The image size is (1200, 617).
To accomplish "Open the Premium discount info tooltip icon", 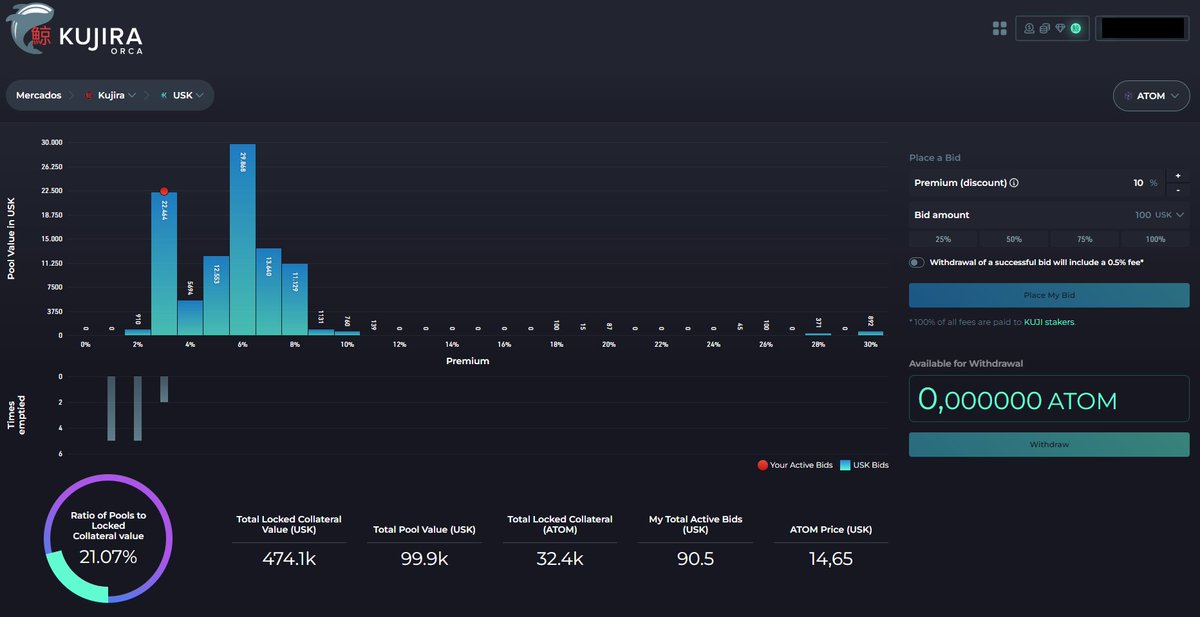I will tap(1014, 182).
